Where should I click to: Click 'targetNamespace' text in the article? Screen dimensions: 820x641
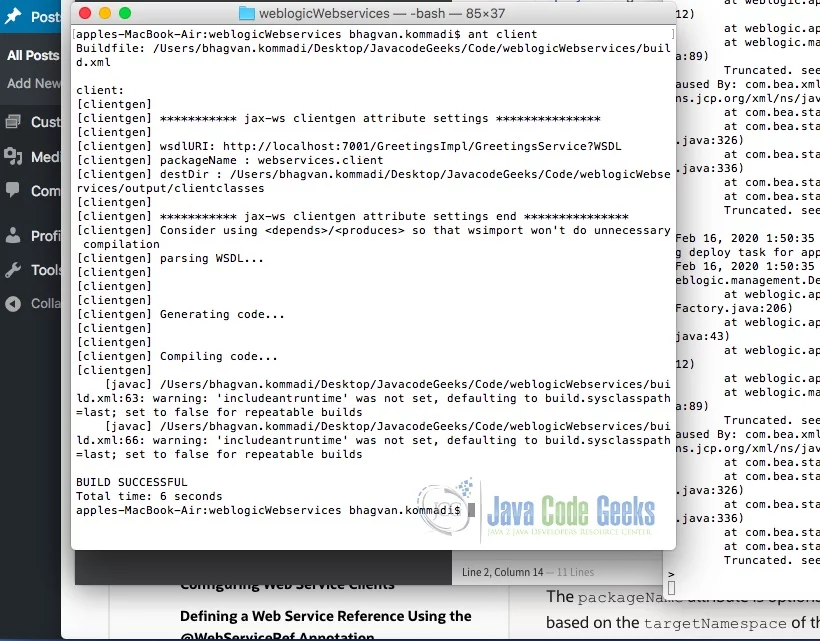click(x=715, y=623)
